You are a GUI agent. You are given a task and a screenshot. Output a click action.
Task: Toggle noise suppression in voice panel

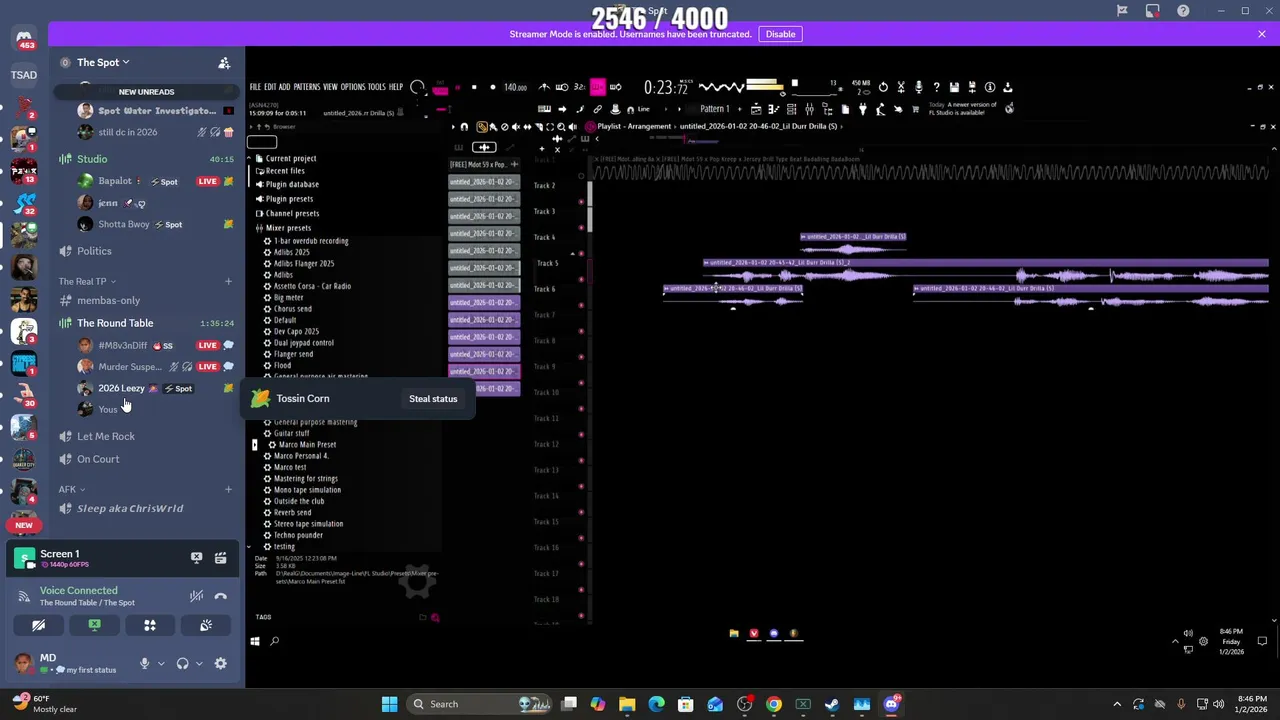196,596
